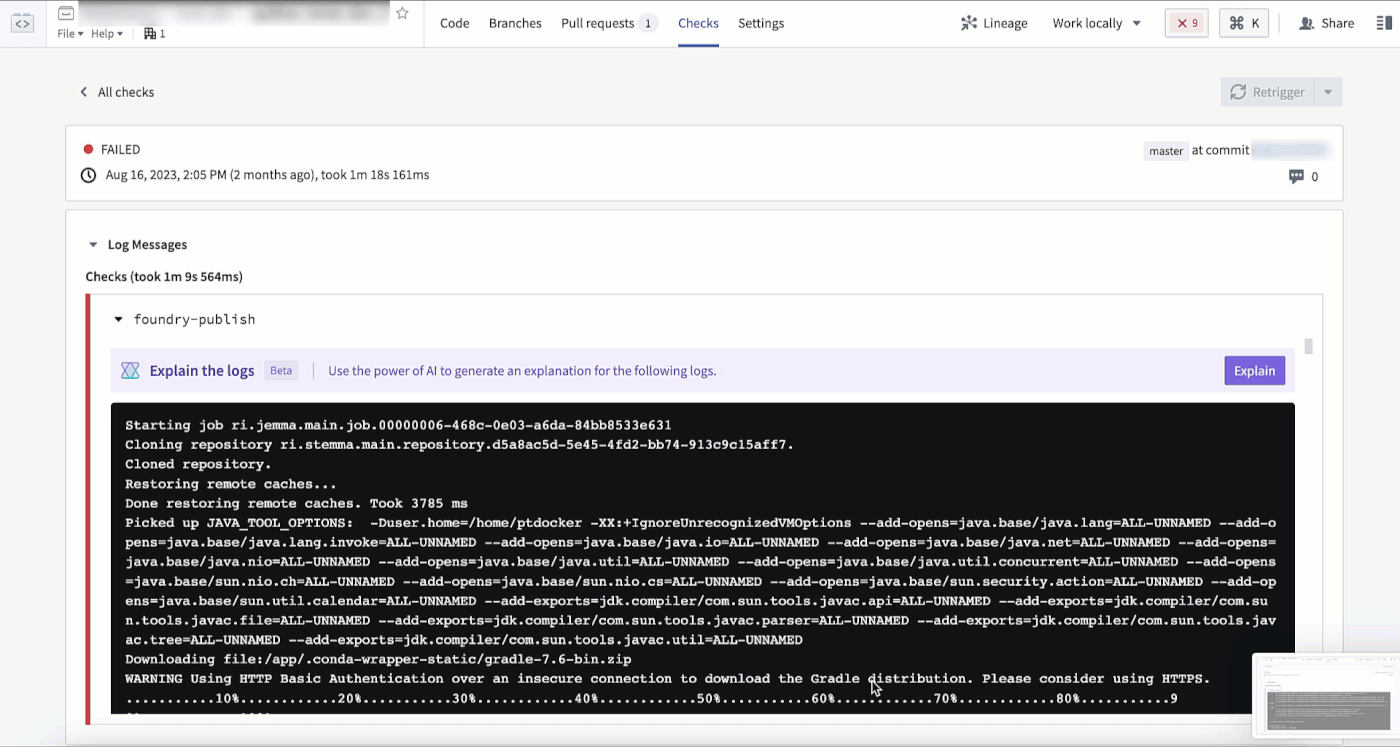1400x747 pixels.
Task: Star the repository as favorite
Action: point(402,13)
